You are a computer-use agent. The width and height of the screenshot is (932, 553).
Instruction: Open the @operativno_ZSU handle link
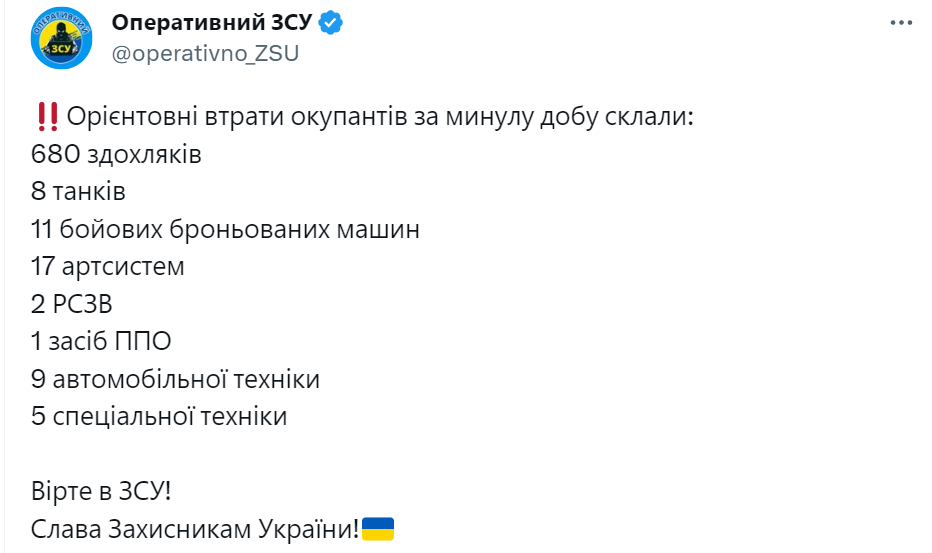click(205, 54)
